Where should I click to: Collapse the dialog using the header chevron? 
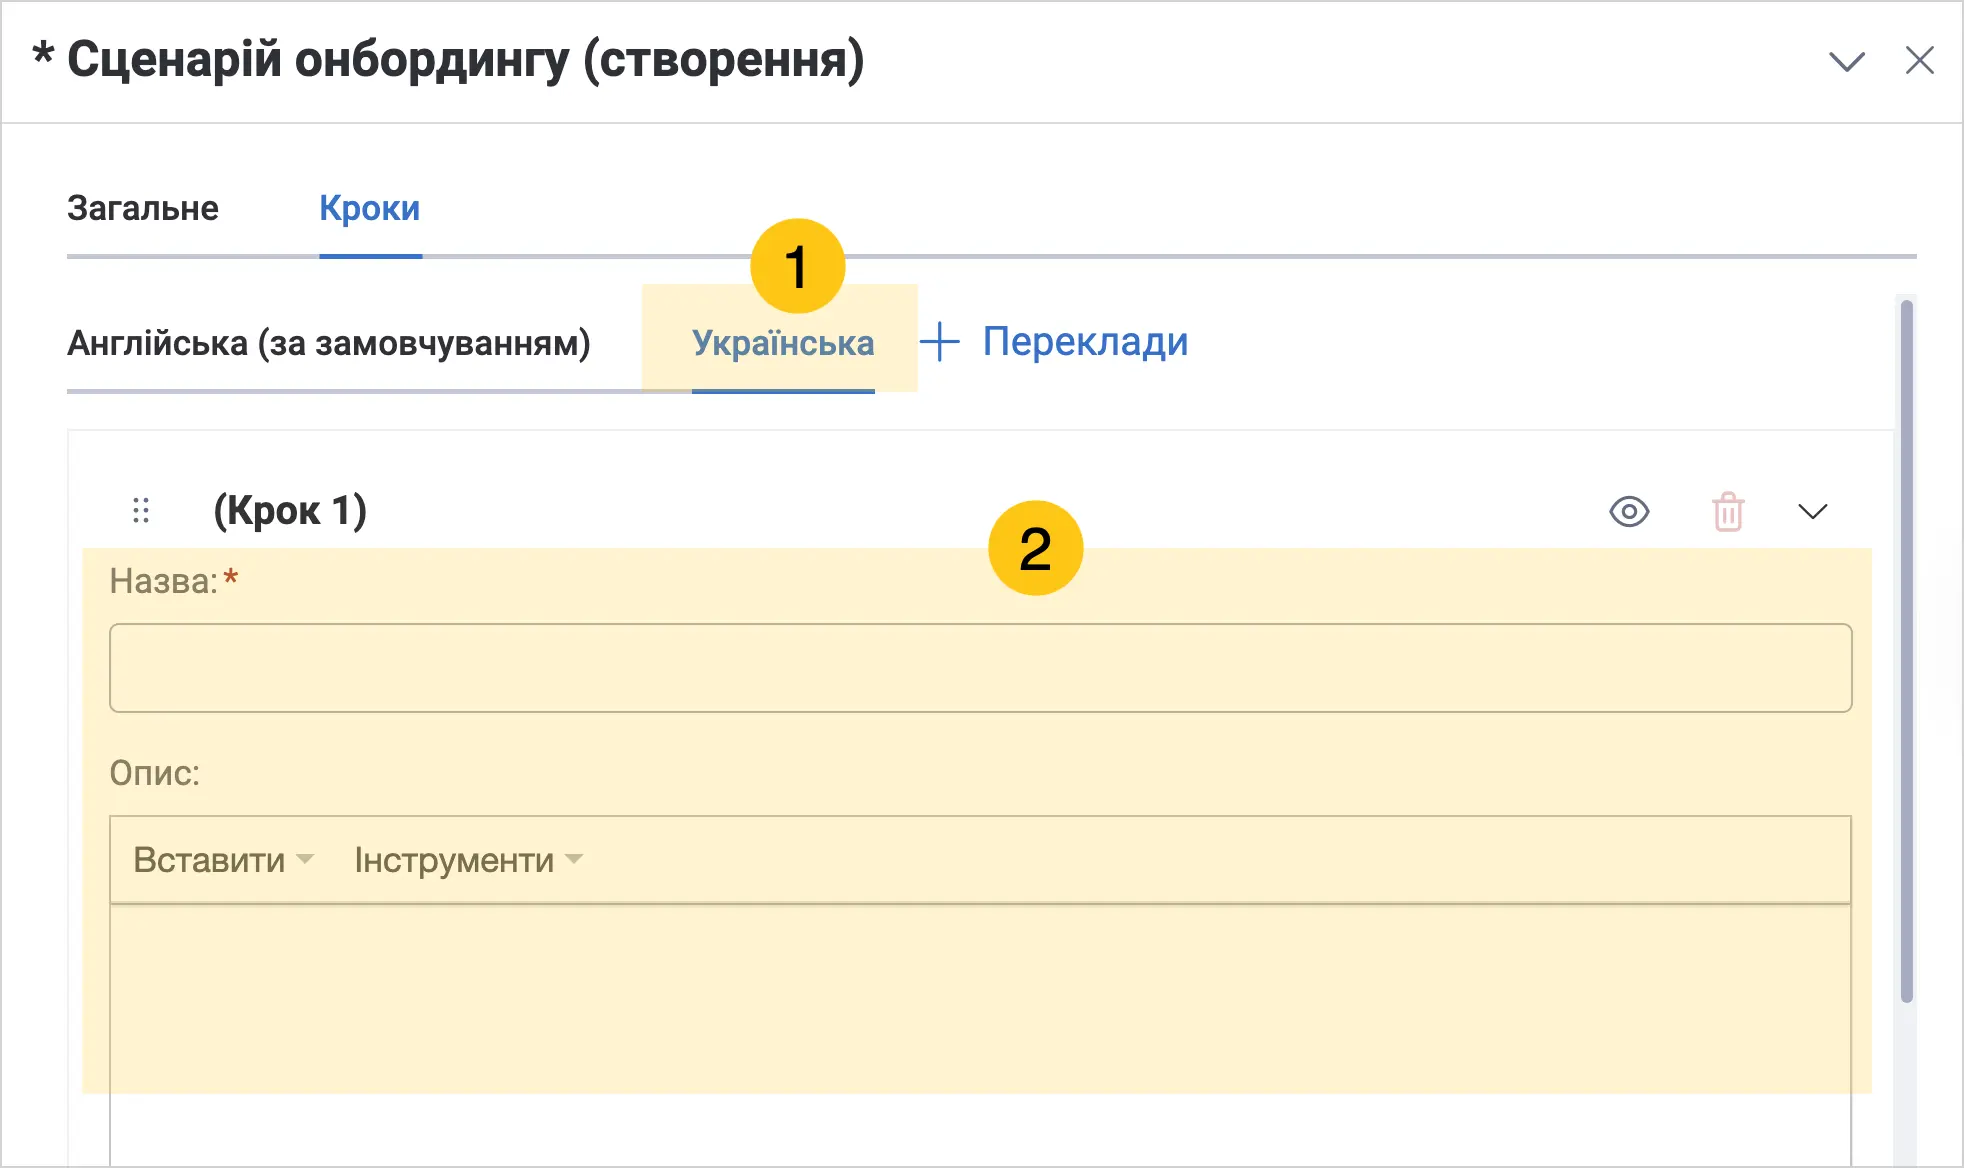pos(1846,61)
